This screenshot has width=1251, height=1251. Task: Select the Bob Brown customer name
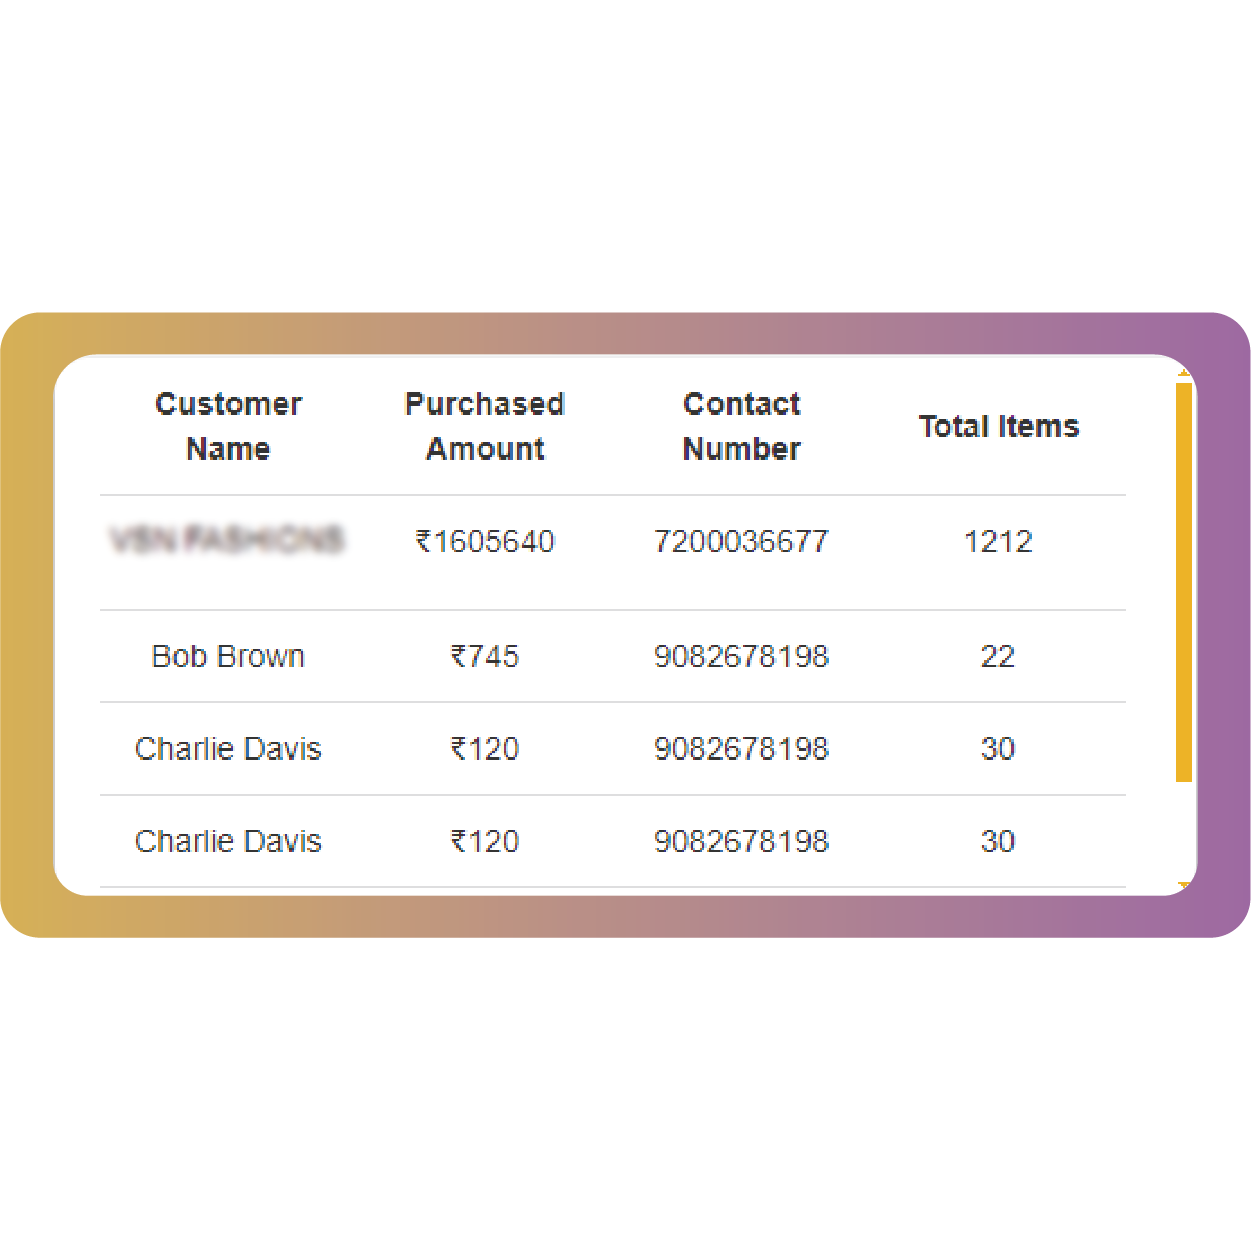228,657
